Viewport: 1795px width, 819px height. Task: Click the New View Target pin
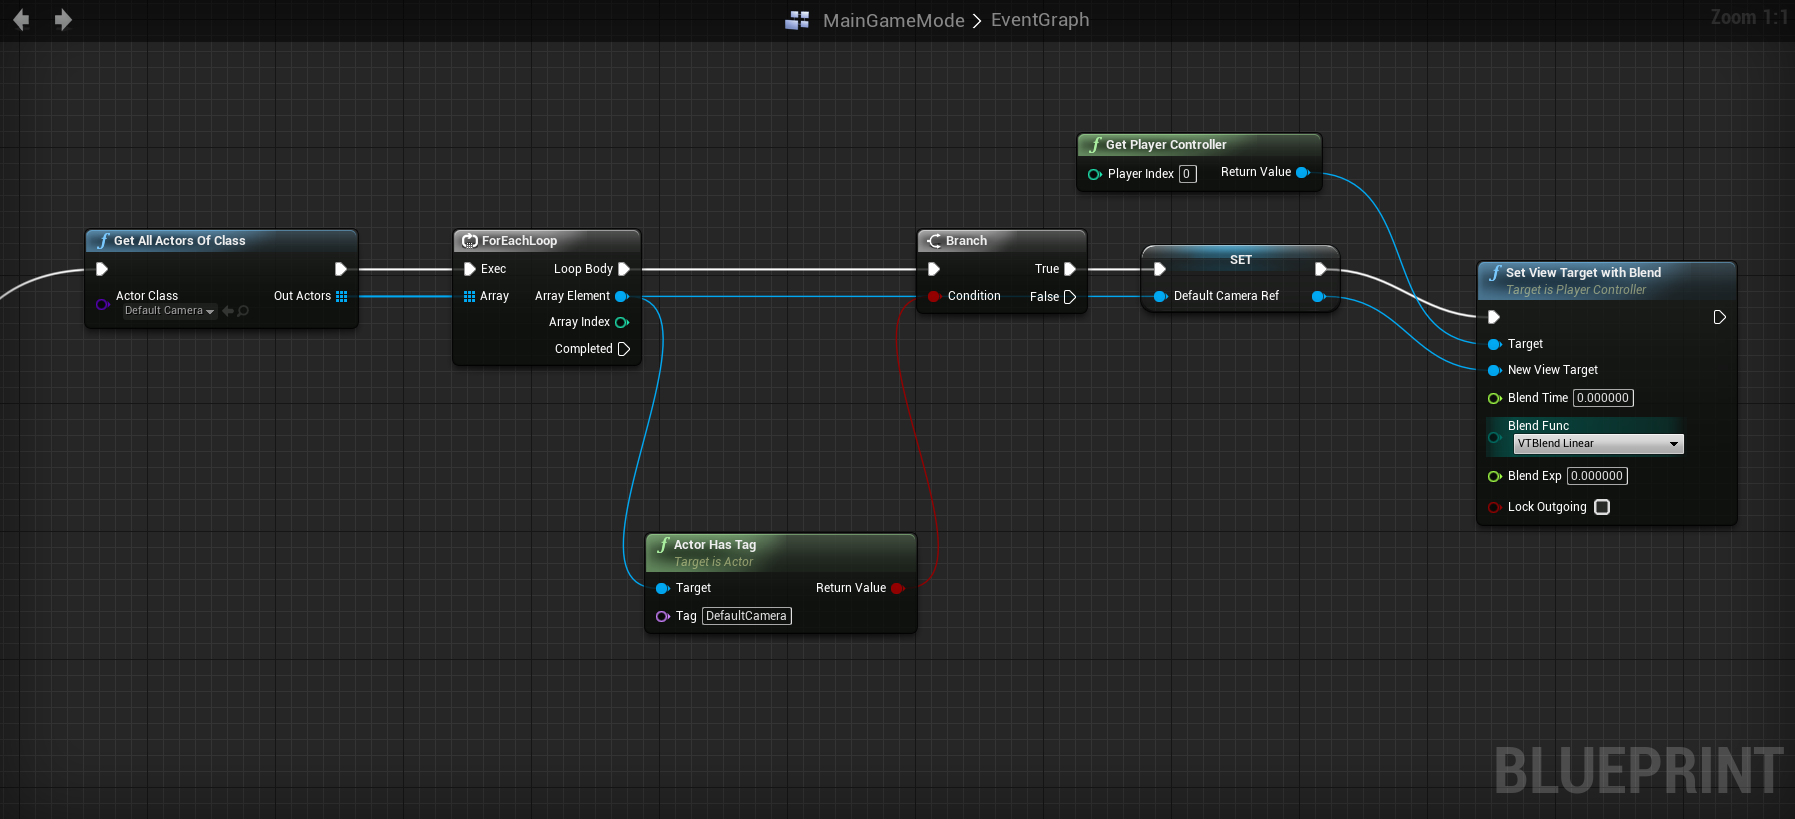coord(1494,370)
